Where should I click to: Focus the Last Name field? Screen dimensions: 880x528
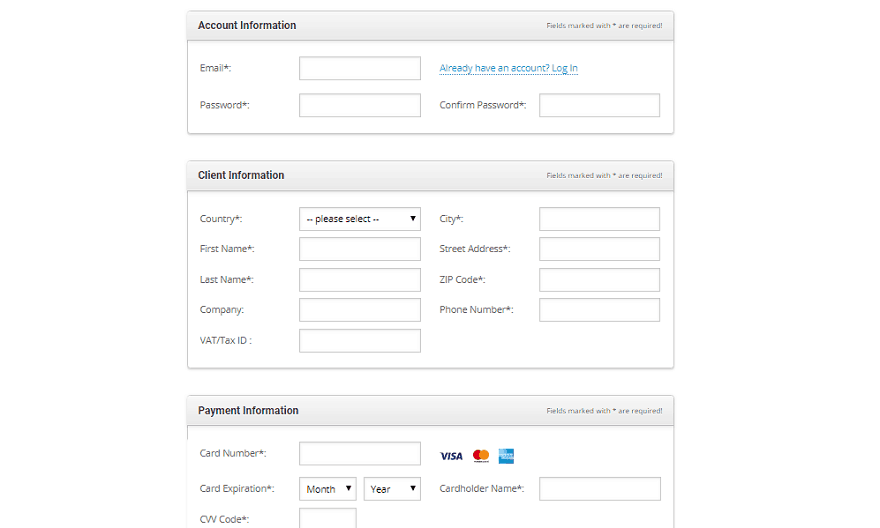click(360, 280)
